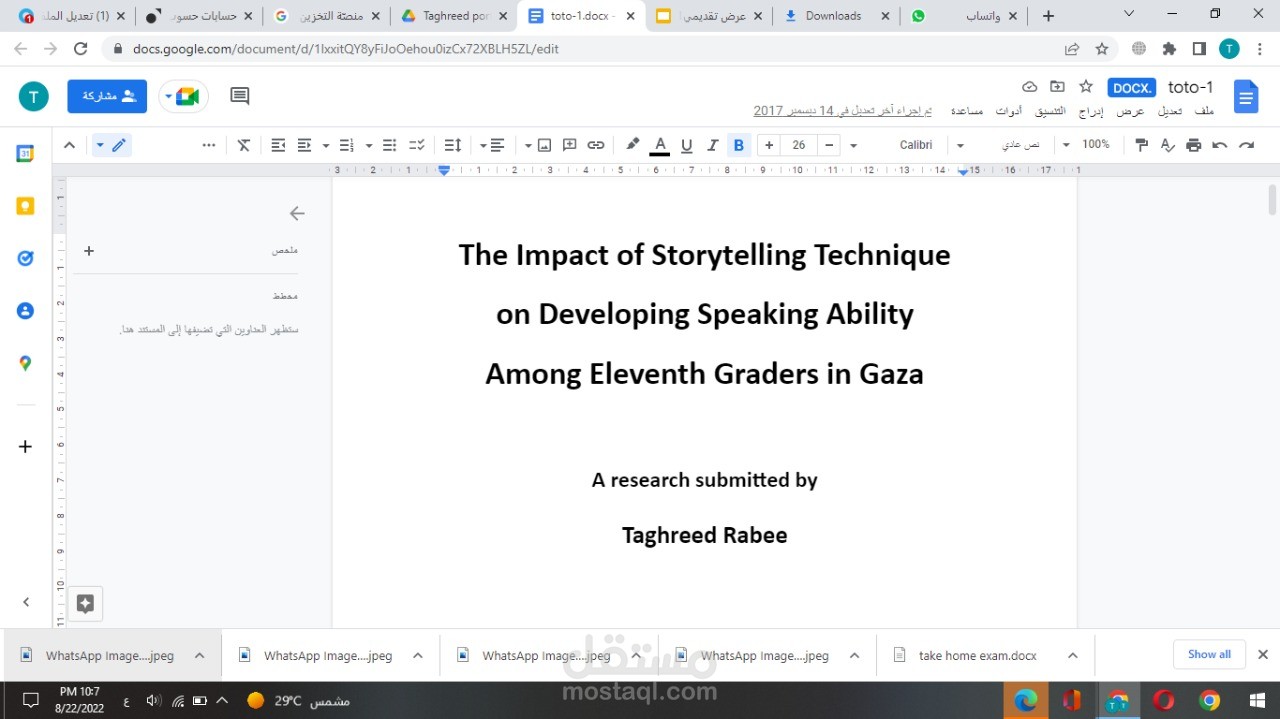Insert a link with the chain icon
This screenshot has height=719, width=1280.
596,145
